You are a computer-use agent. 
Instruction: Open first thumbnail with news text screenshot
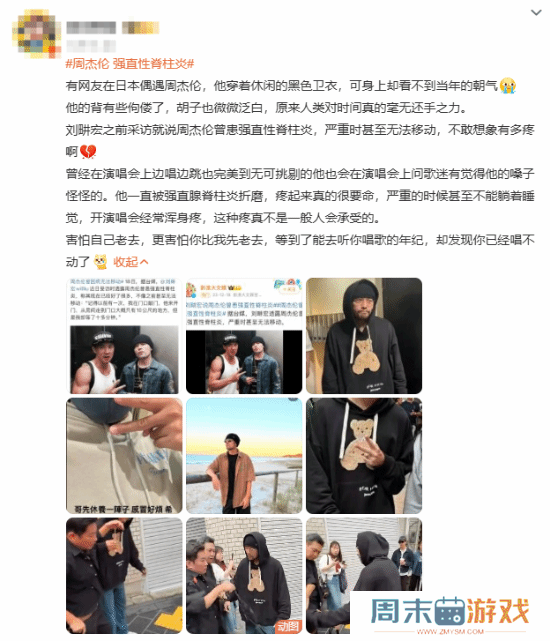pos(124,336)
